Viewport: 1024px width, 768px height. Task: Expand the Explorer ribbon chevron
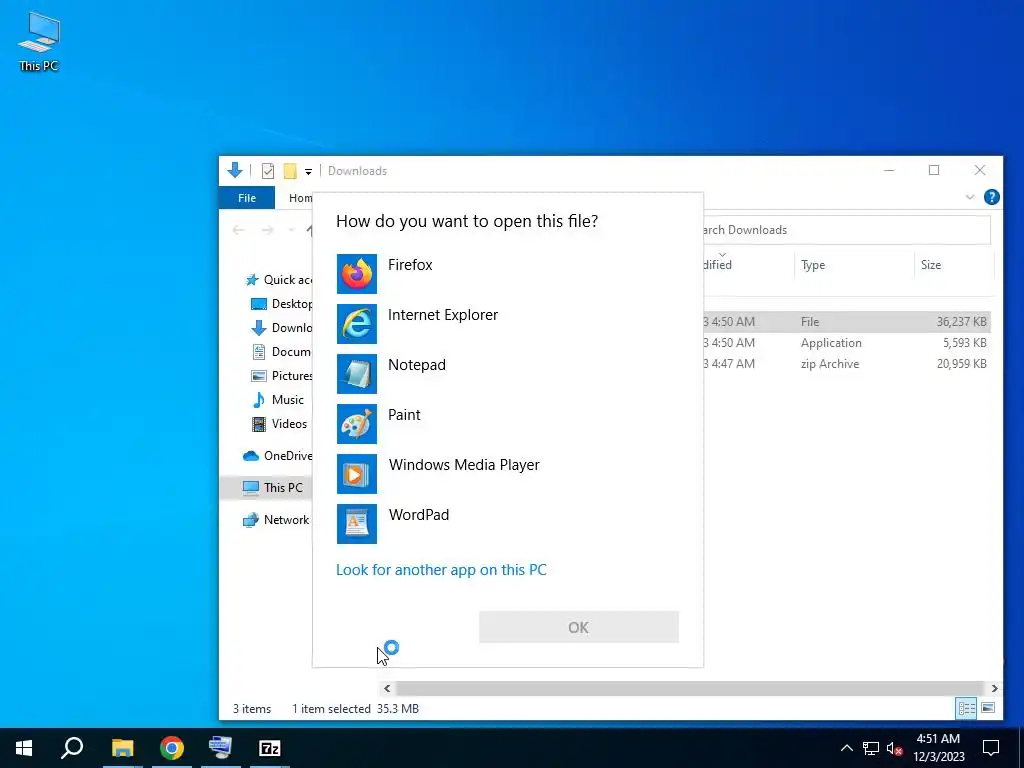coord(970,197)
